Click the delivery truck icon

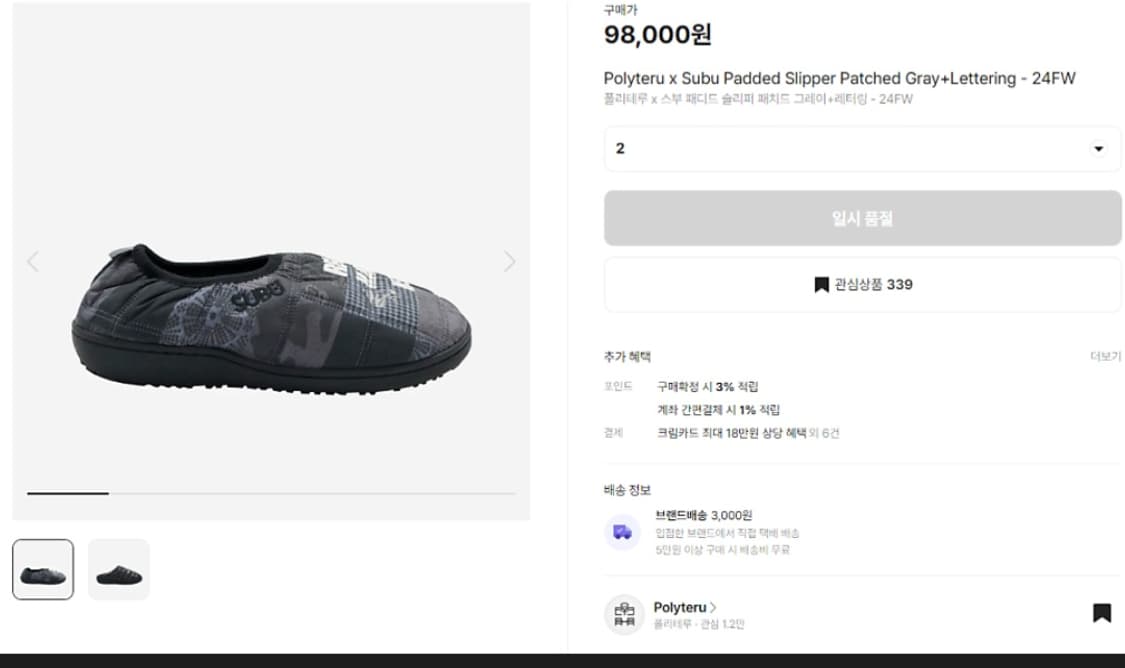click(x=623, y=532)
